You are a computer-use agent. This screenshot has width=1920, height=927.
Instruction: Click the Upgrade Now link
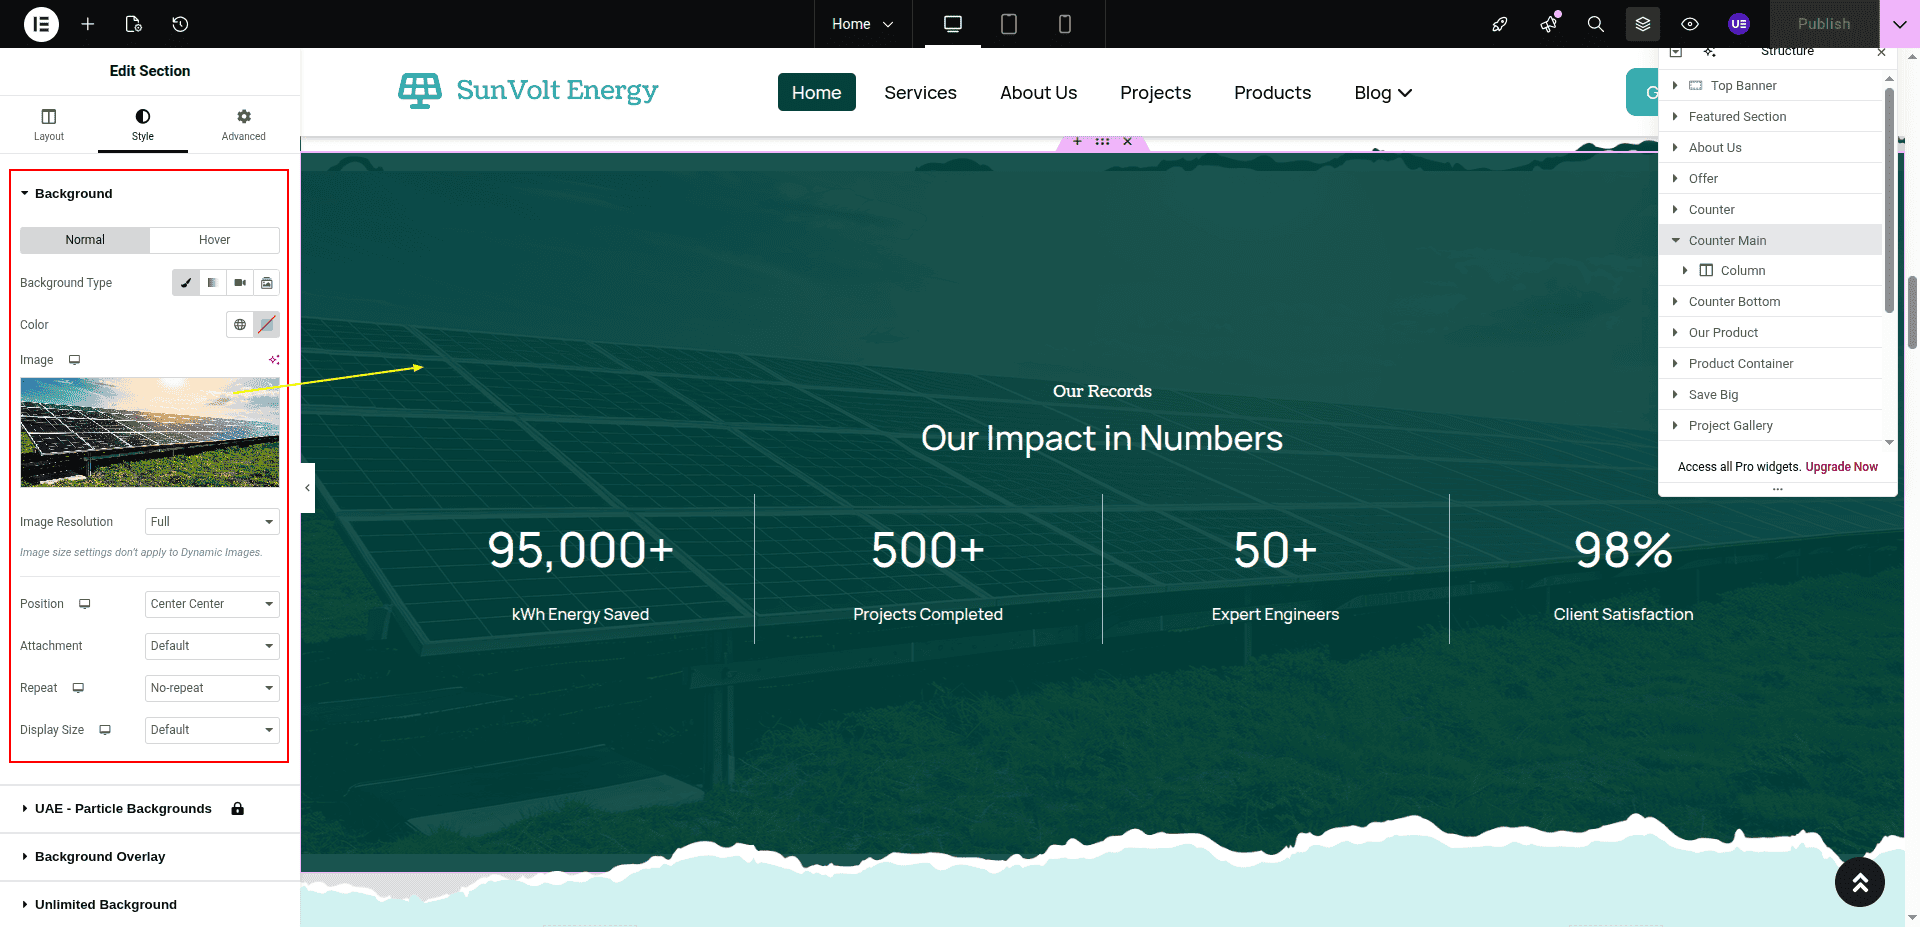(1841, 467)
